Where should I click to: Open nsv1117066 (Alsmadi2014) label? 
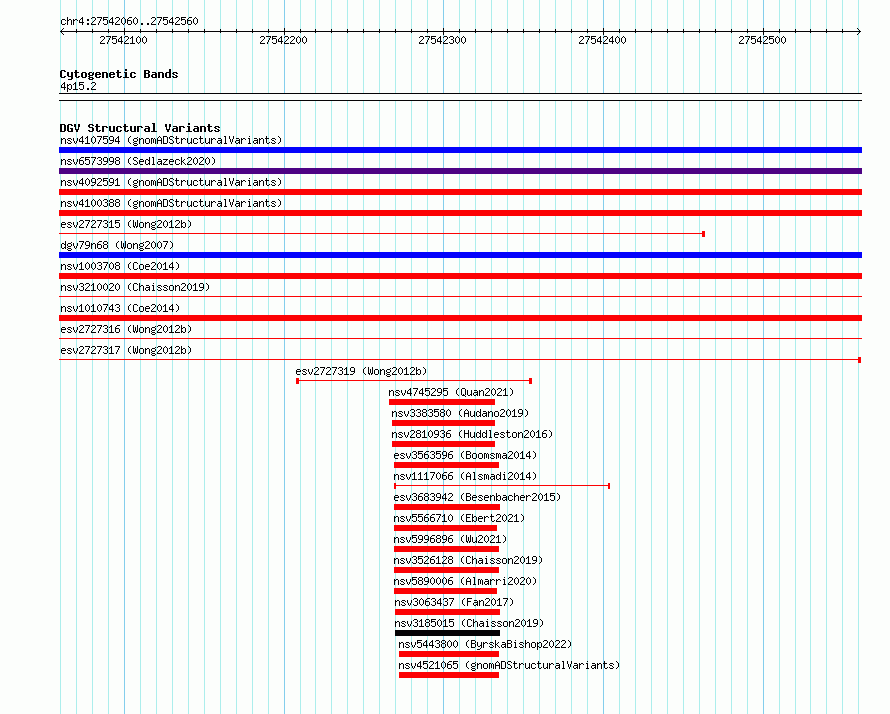[465, 476]
